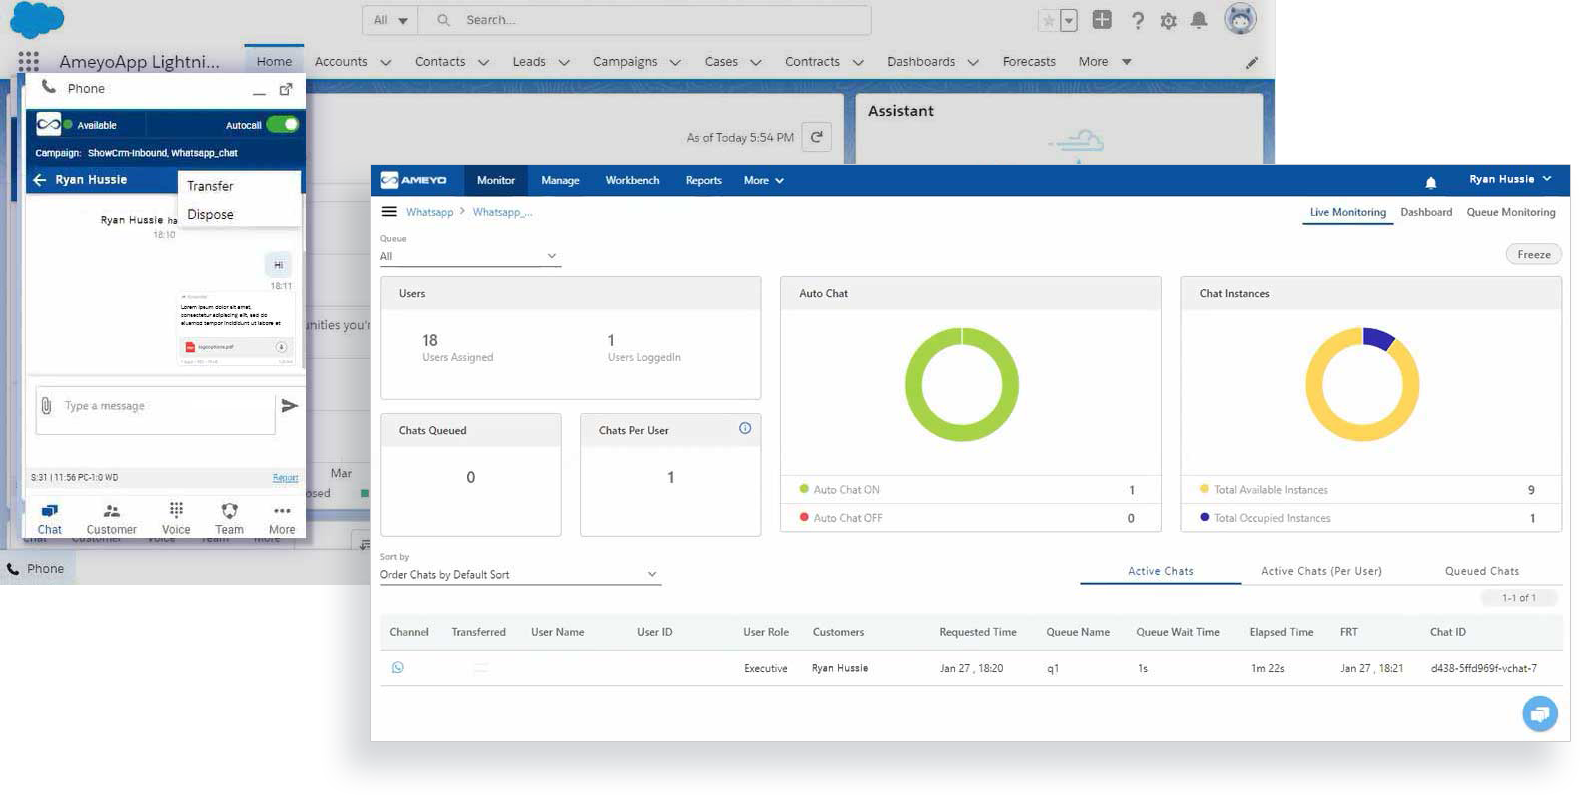Click the attachment paperclip icon
The height and width of the screenshot is (795, 1580).
46,405
